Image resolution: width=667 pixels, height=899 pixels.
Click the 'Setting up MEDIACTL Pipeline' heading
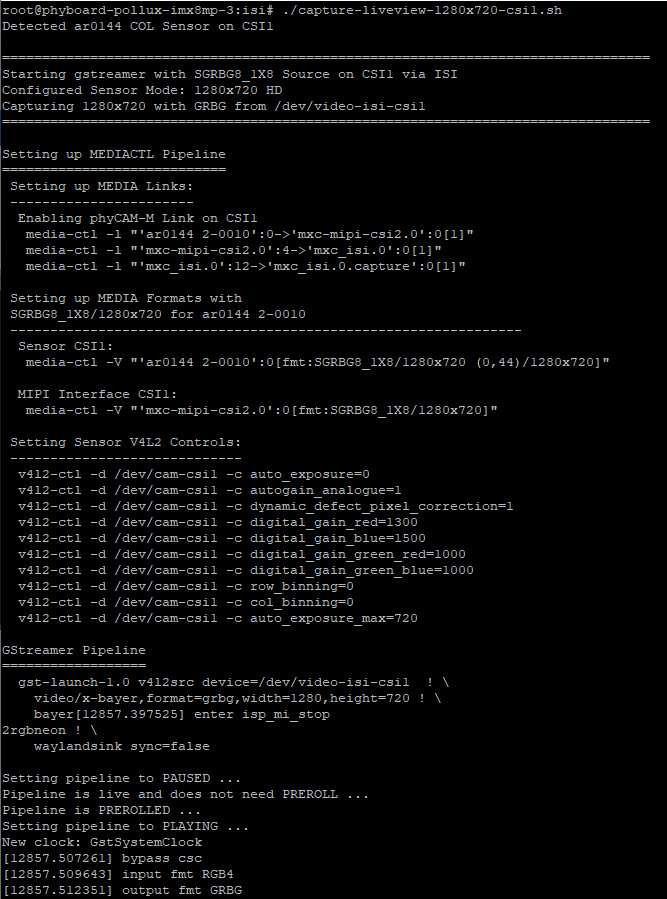pyautogui.click(x=114, y=154)
